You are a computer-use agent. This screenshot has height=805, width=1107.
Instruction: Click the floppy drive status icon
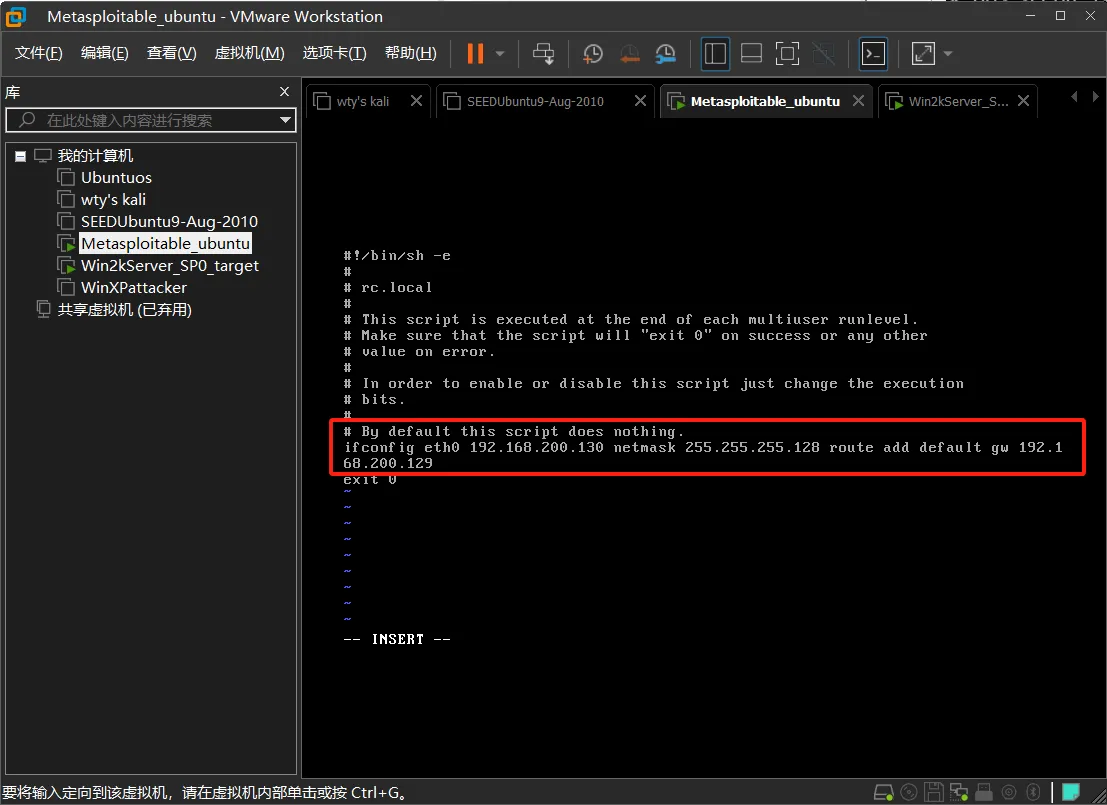coord(934,792)
